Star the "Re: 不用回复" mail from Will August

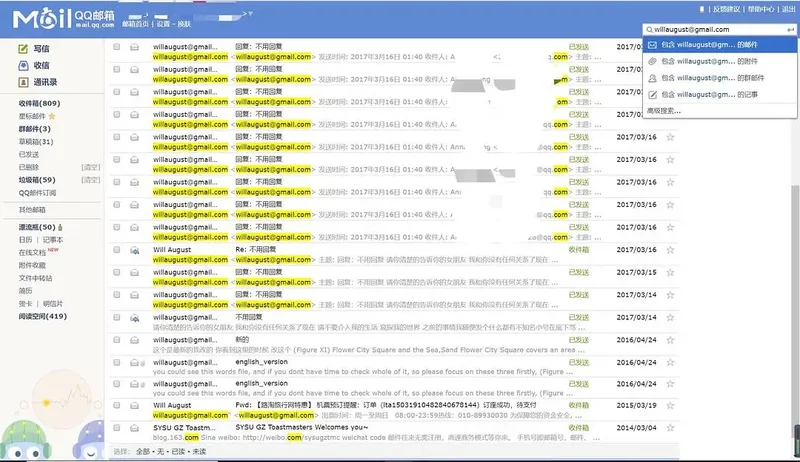(x=670, y=250)
